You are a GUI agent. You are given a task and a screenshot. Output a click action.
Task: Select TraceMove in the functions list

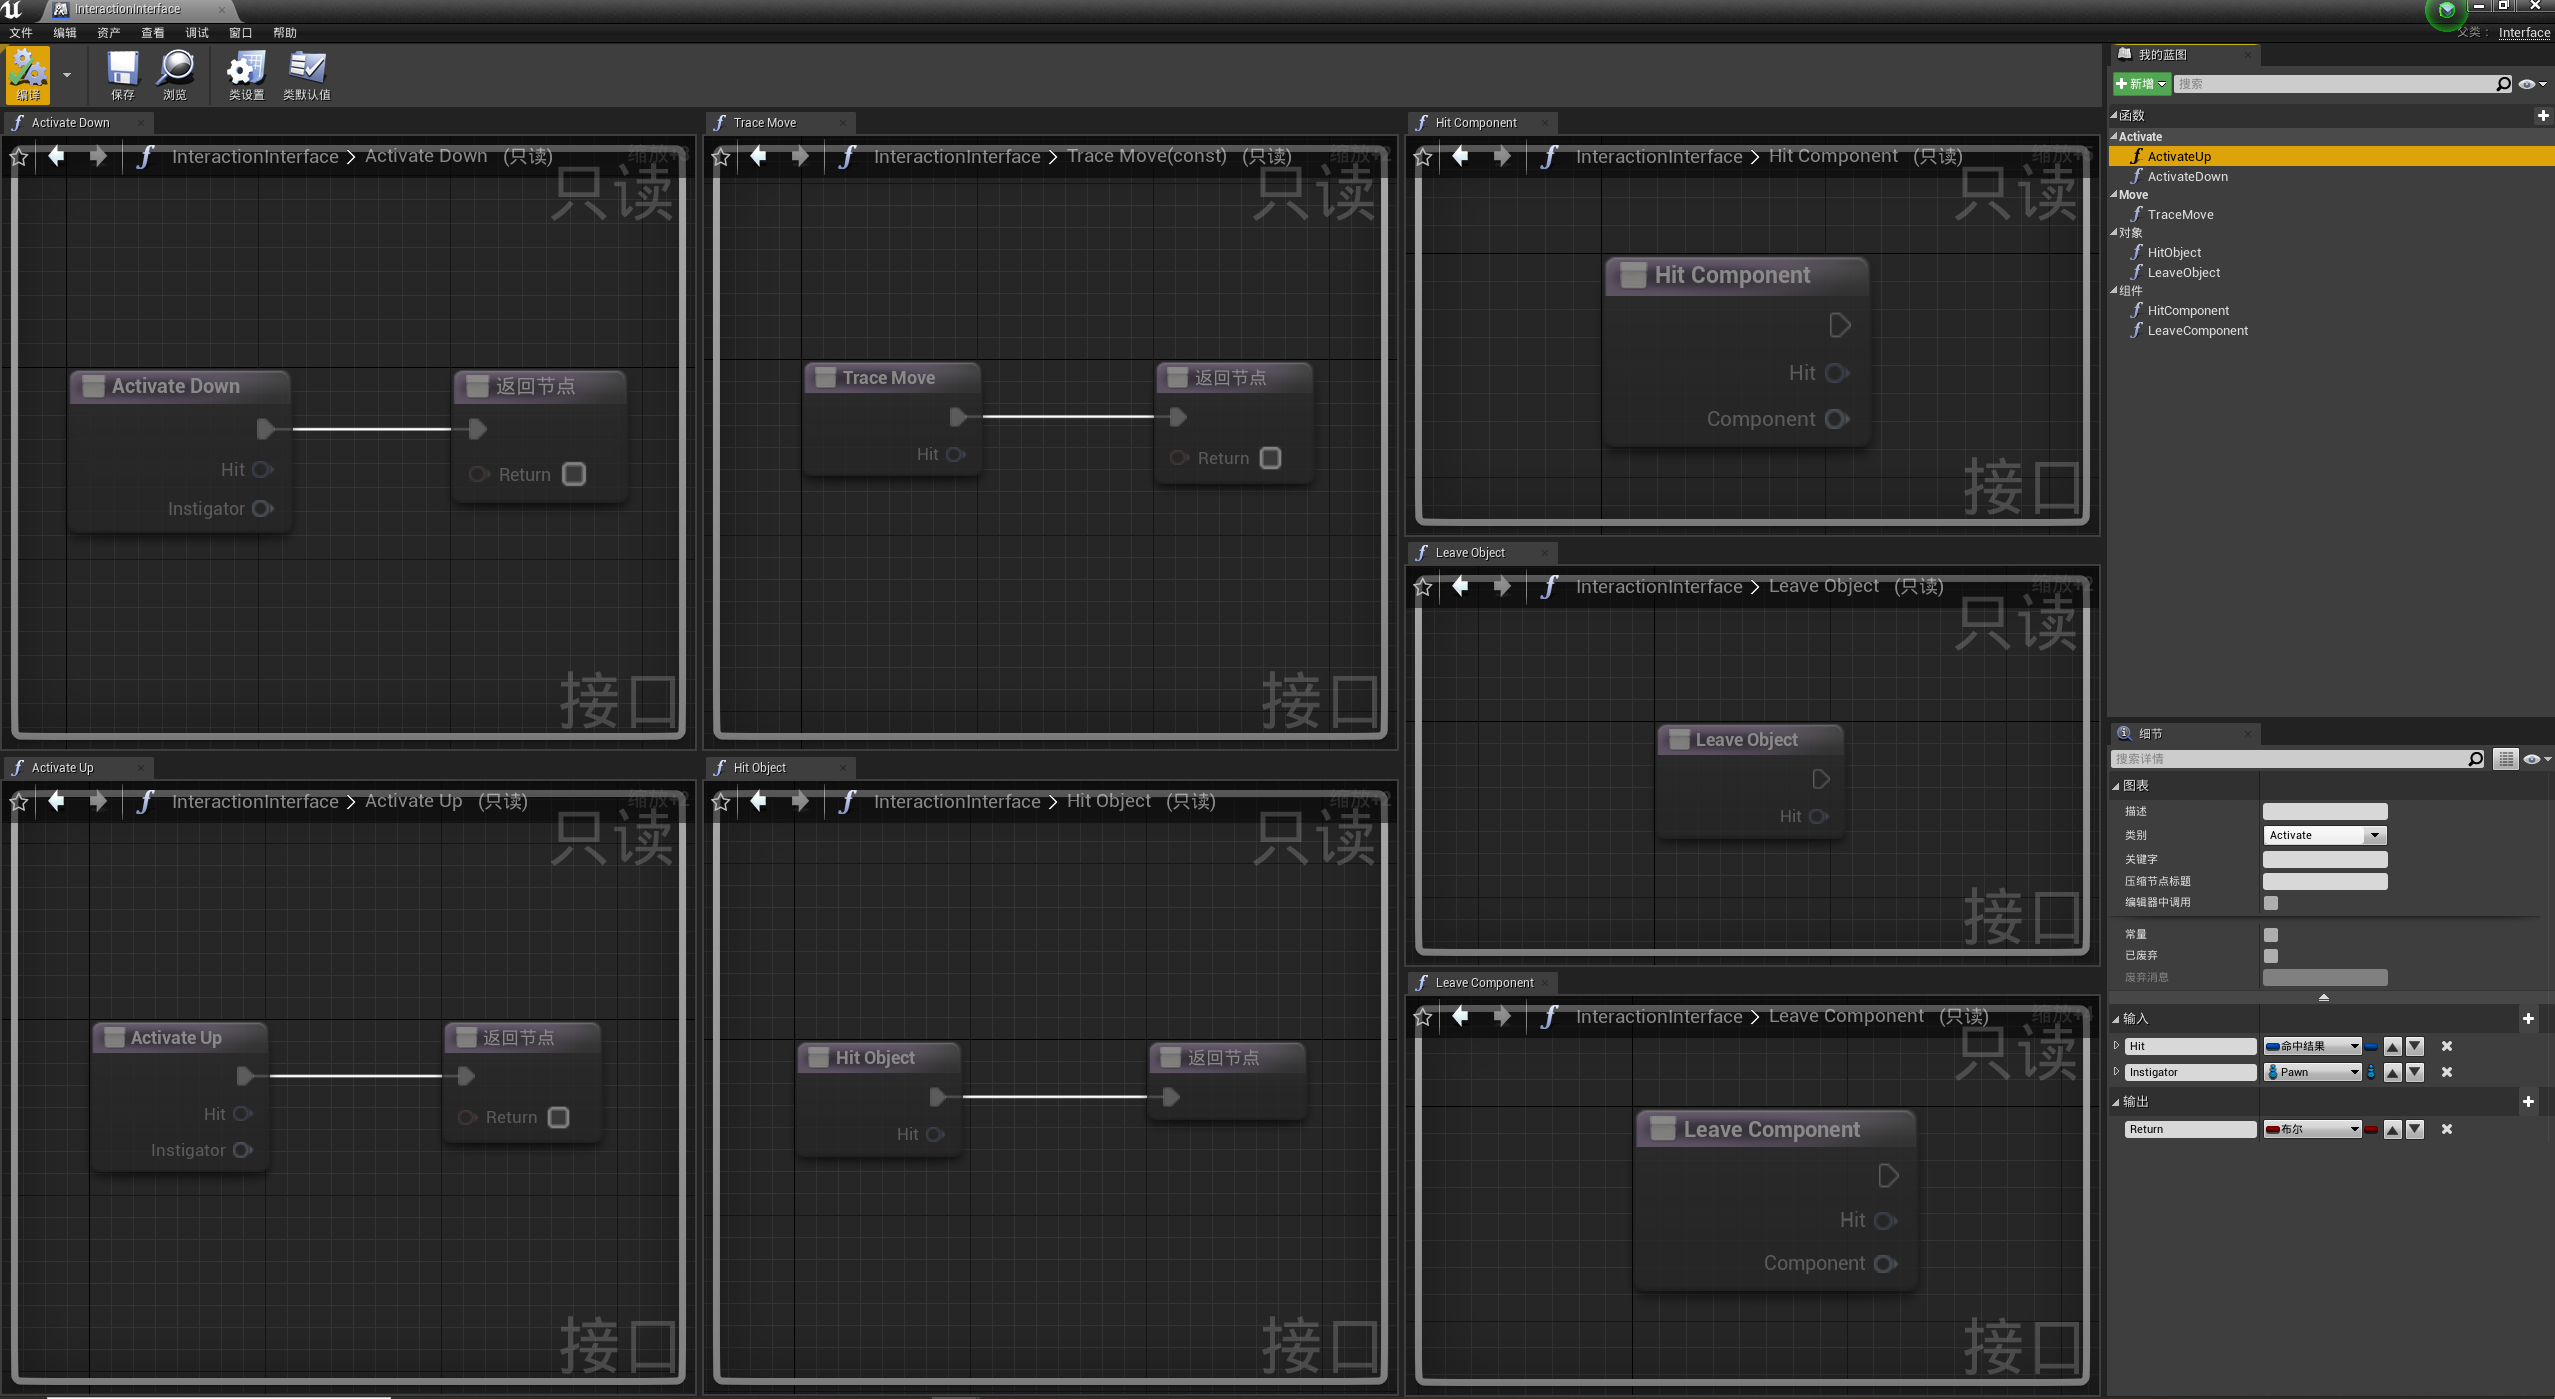click(2182, 214)
